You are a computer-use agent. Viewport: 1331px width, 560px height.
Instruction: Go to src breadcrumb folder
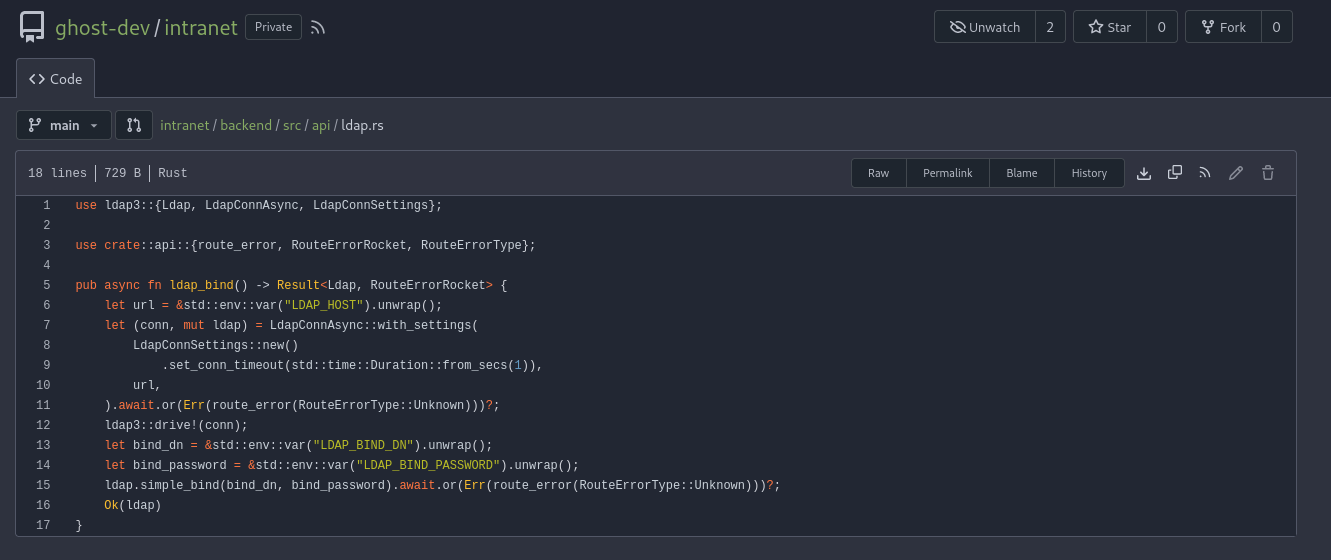(x=292, y=126)
